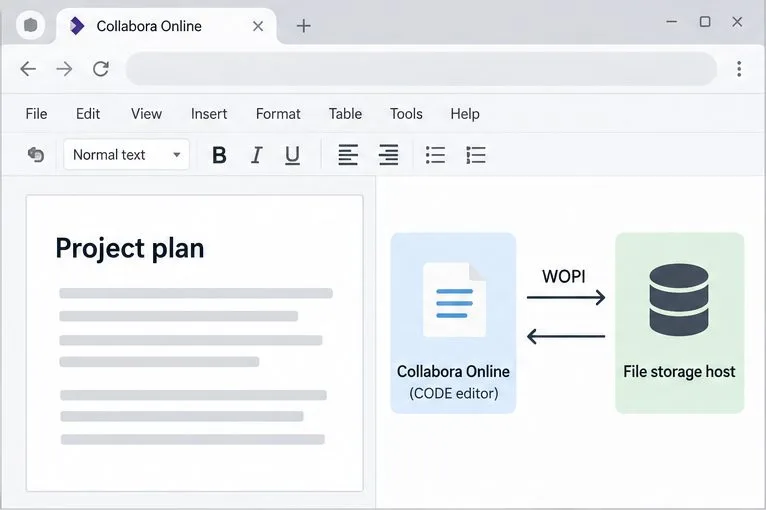766x510 pixels.
Task: Toggle Underline formatting
Action: click(x=292, y=155)
